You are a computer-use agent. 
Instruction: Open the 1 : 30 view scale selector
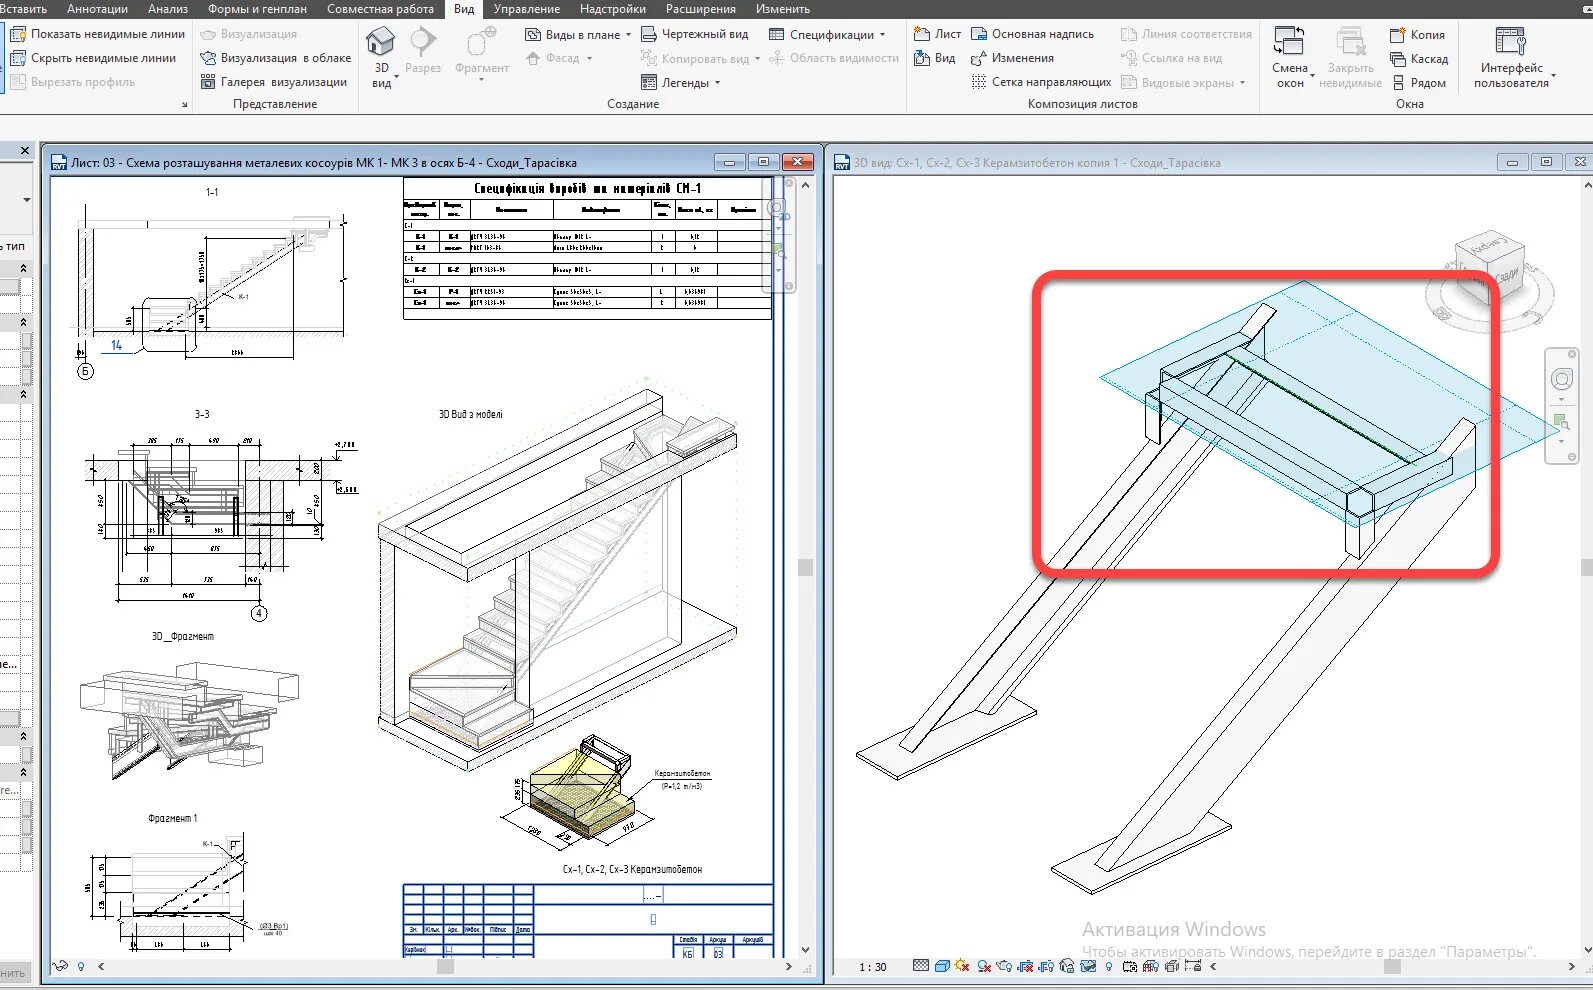coord(872,967)
